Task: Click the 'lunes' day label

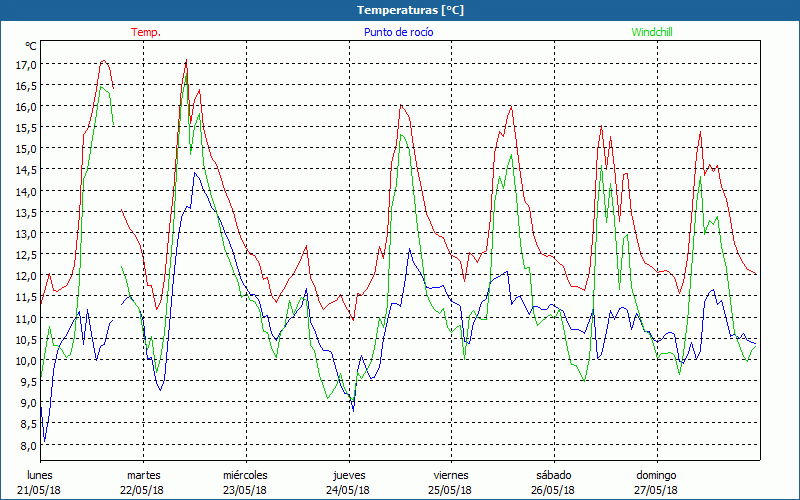Action: pyautogui.click(x=39, y=475)
